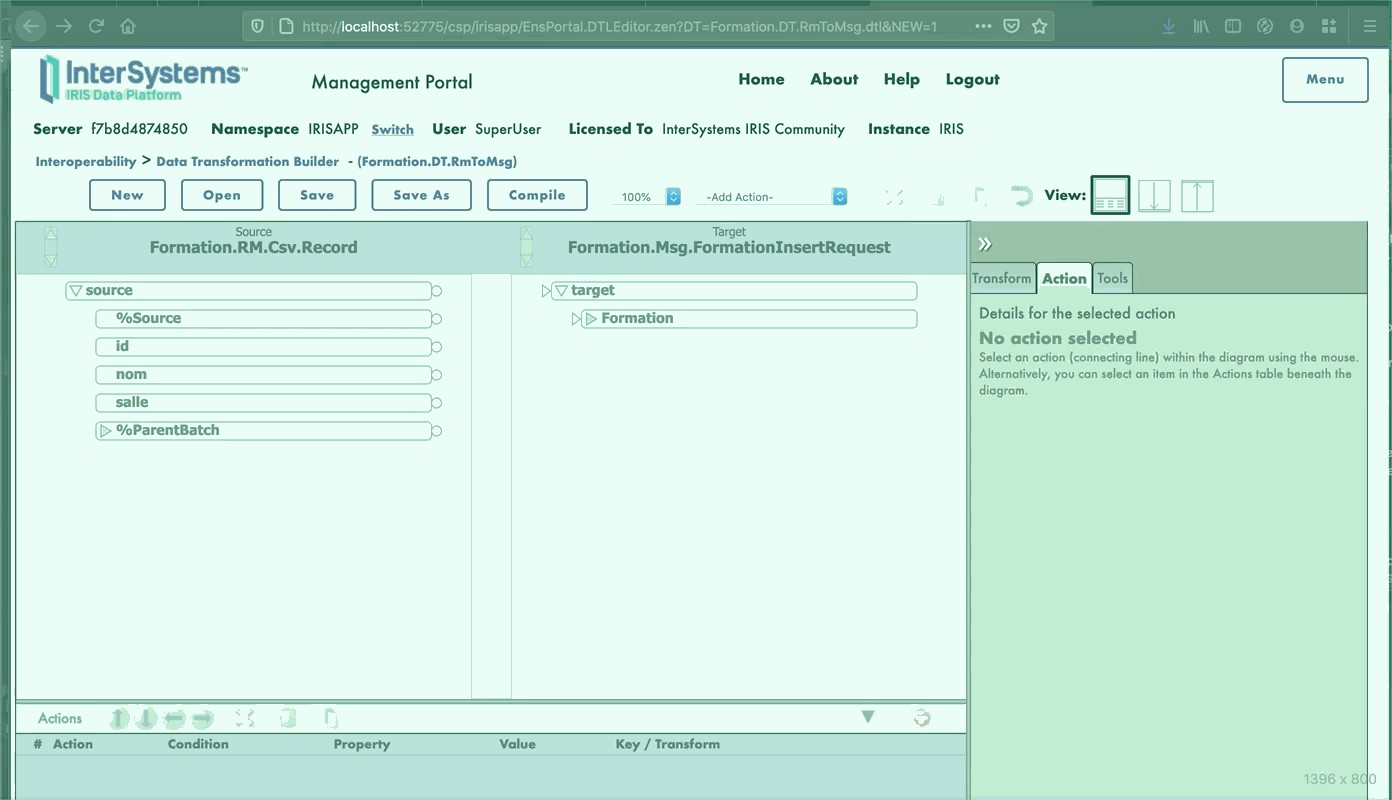Expand the %ParentBatch source node
Image resolution: width=1392 pixels, height=800 pixels.
coord(105,431)
